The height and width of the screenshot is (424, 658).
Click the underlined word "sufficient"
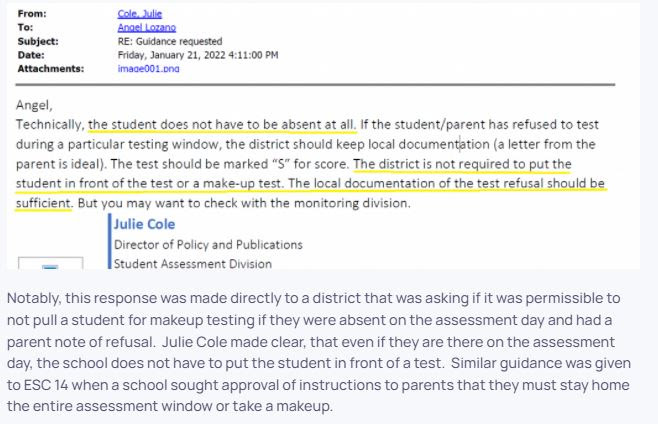[44, 203]
